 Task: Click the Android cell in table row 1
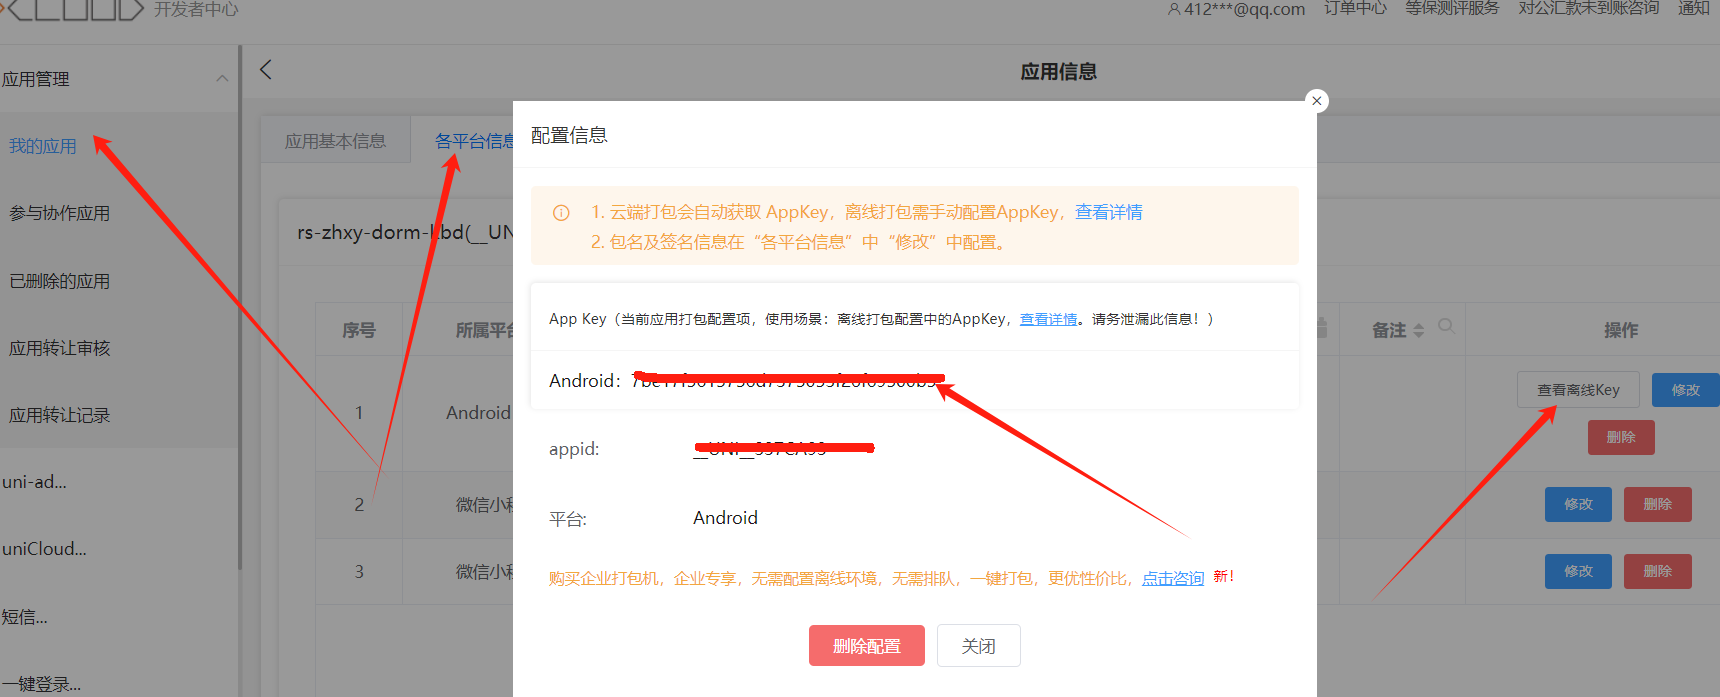[x=478, y=413]
